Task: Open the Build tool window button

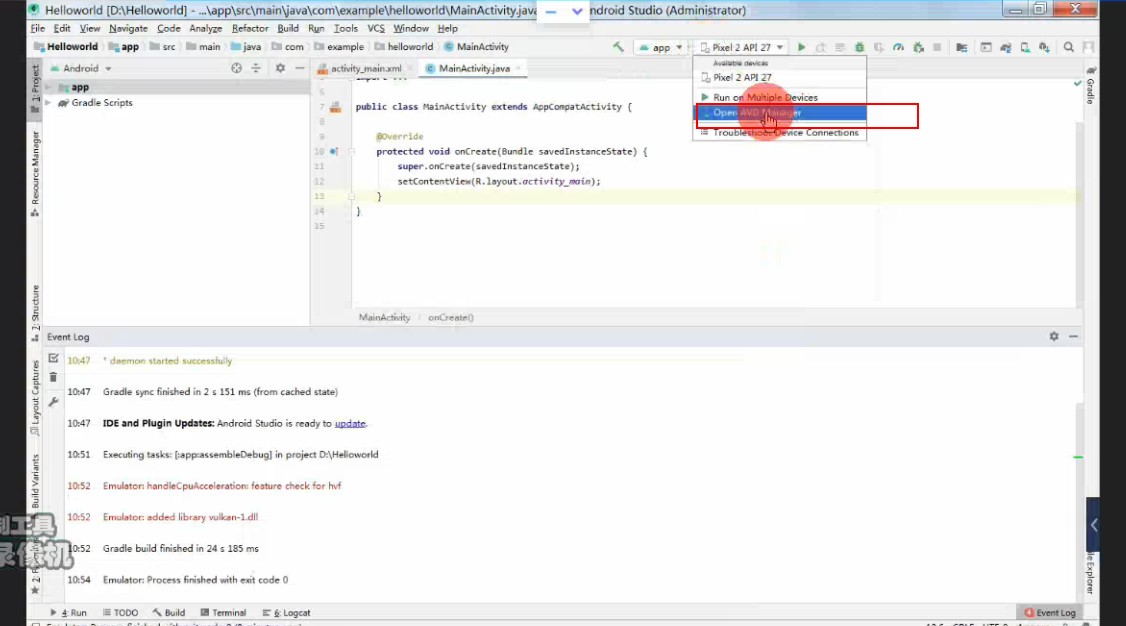Action: [169, 612]
